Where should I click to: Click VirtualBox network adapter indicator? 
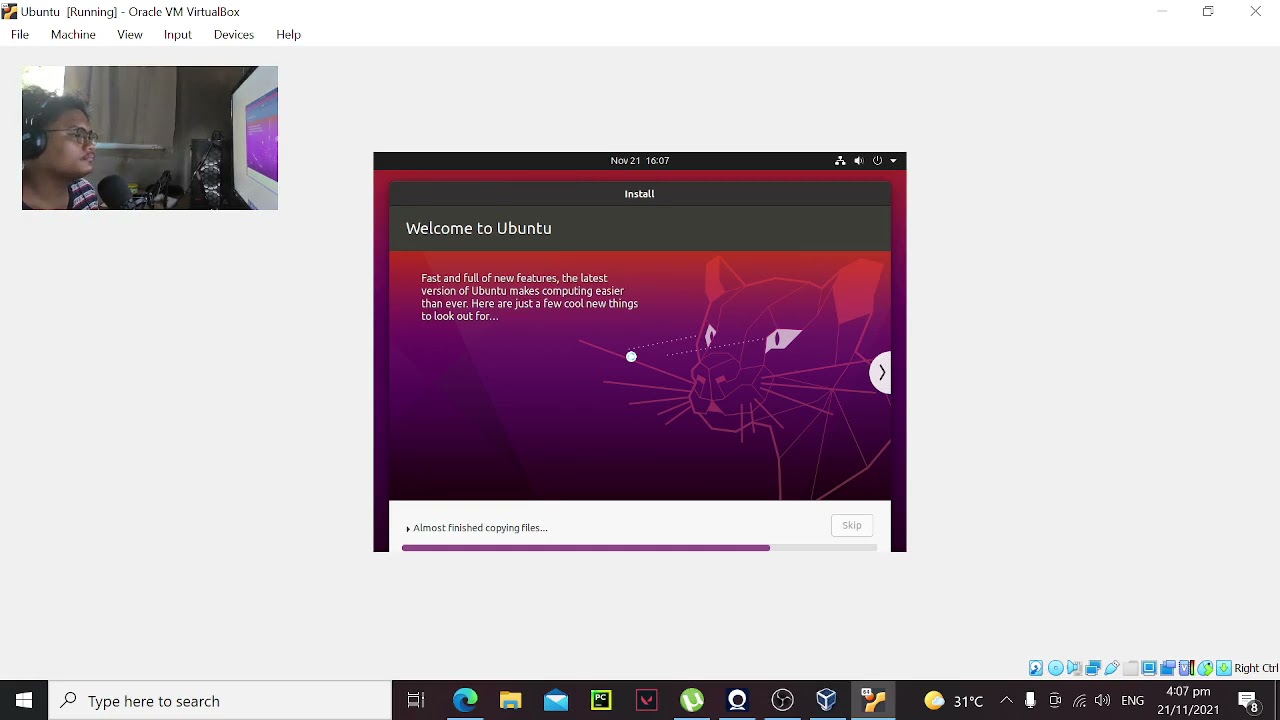pos(1093,668)
